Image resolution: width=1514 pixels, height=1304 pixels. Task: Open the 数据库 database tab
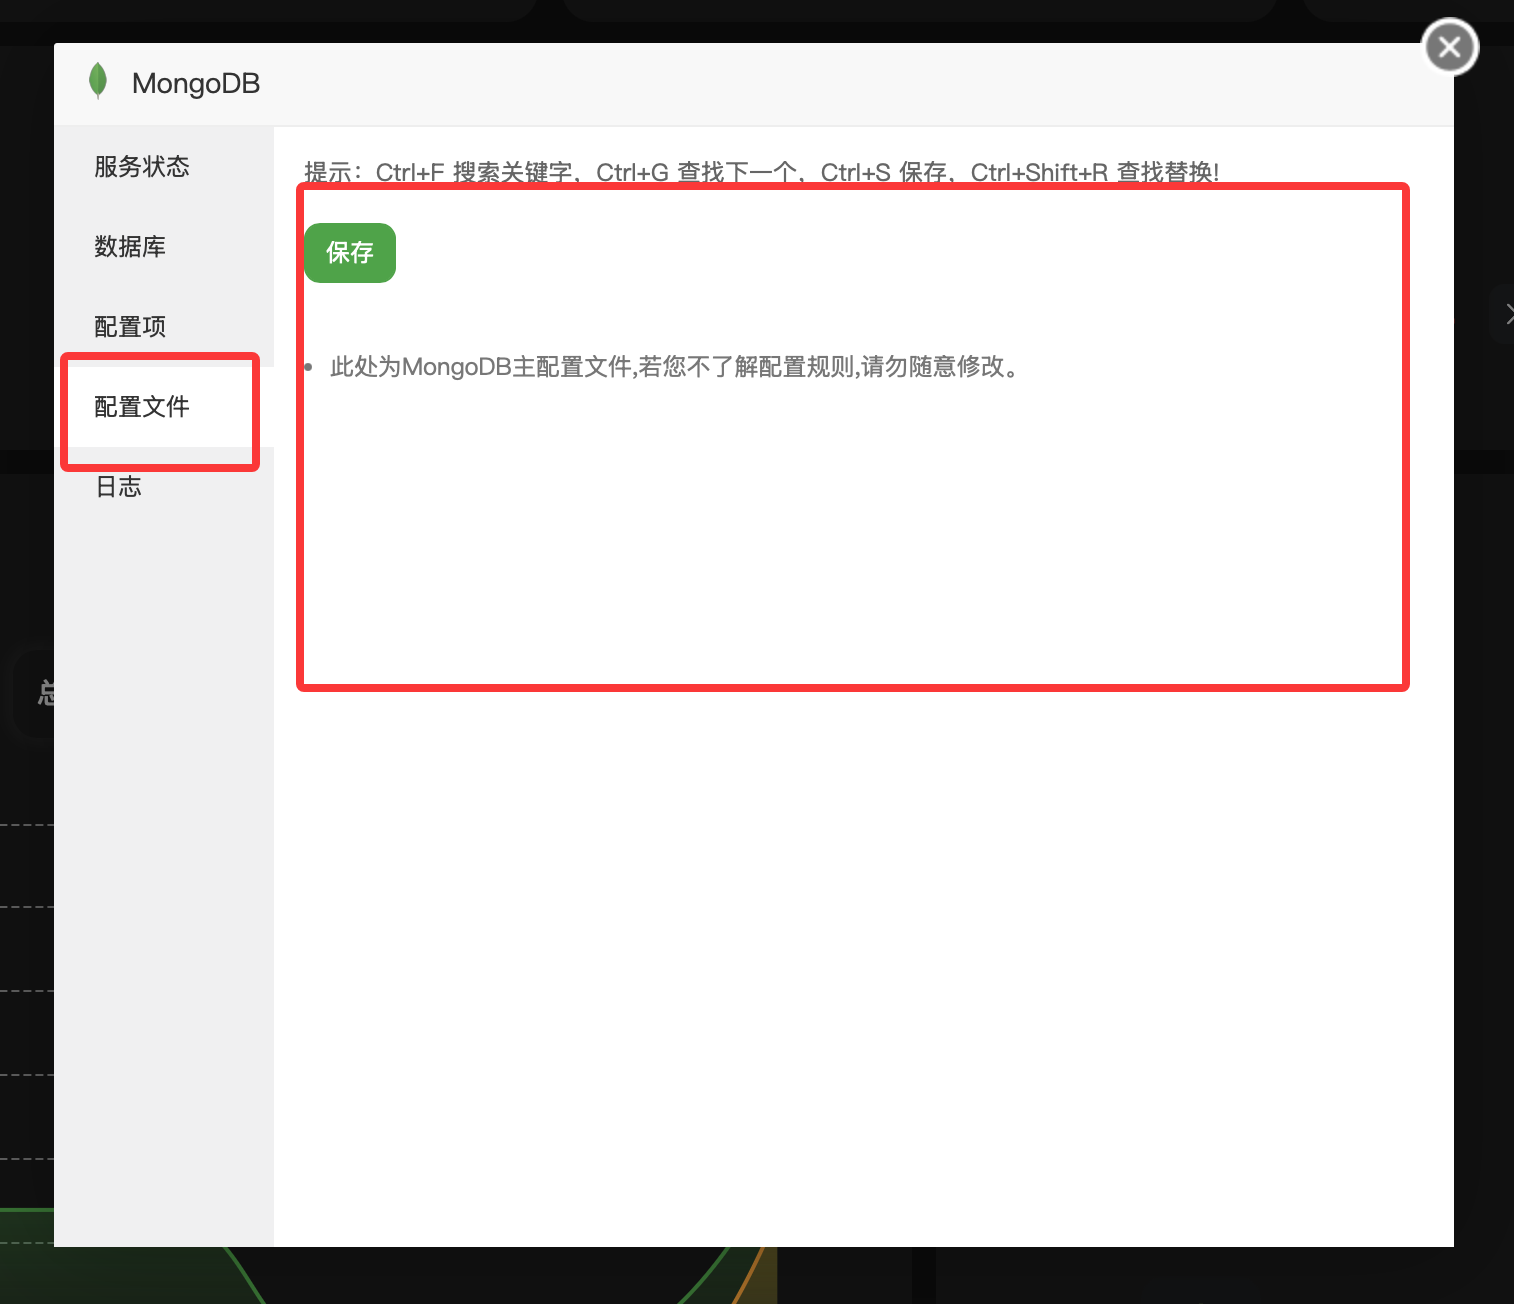[x=129, y=247]
